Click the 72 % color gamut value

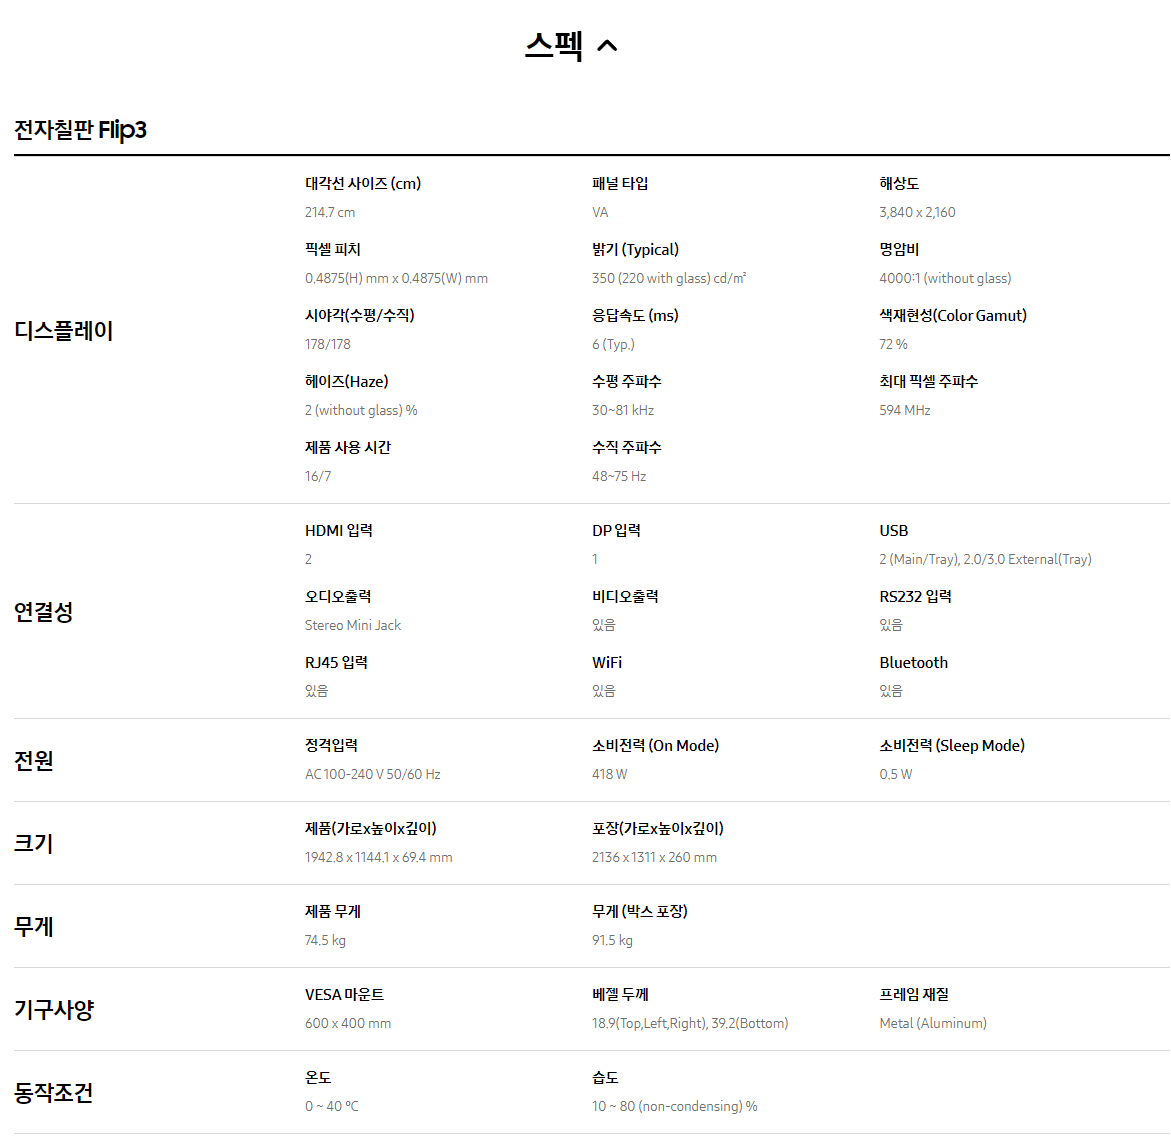(894, 344)
